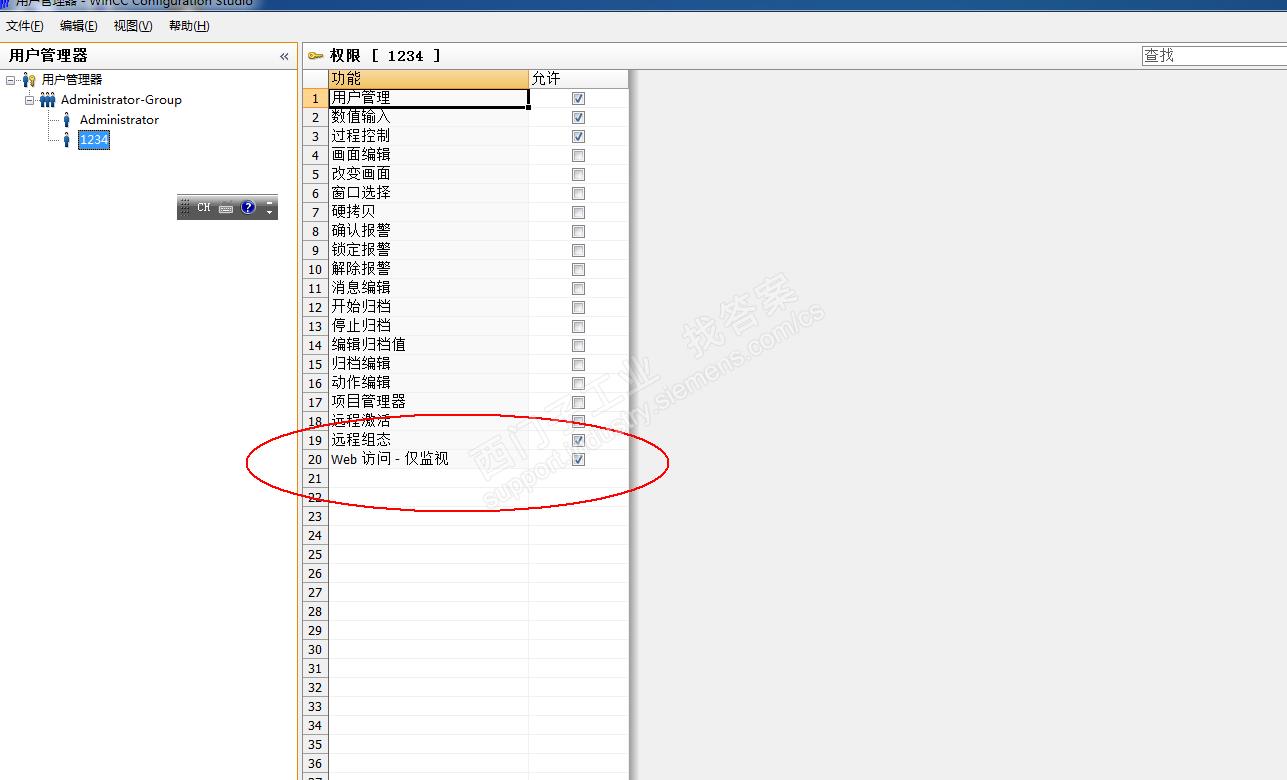The image size is (1287, 780).
Task: Click the 查找 search field
Action: tap(1214, 56)
